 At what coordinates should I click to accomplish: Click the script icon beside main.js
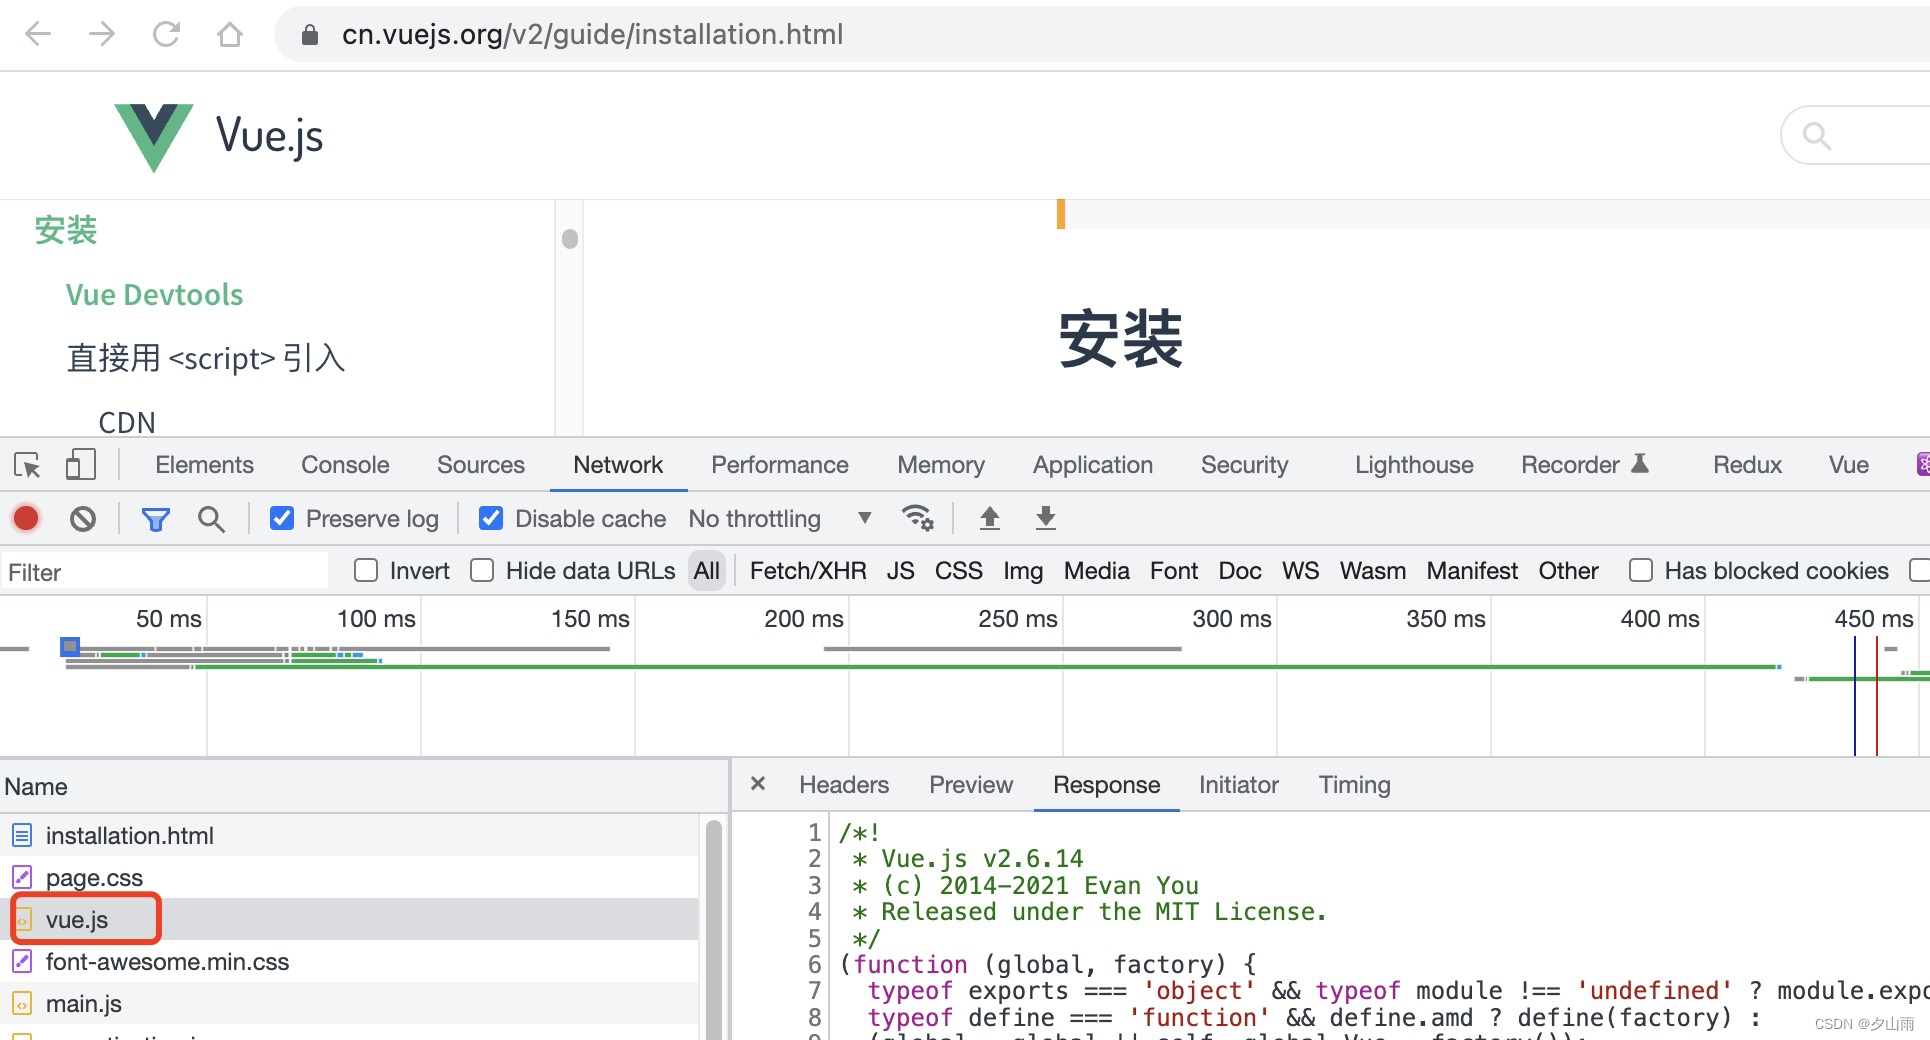click(22, 1003)
